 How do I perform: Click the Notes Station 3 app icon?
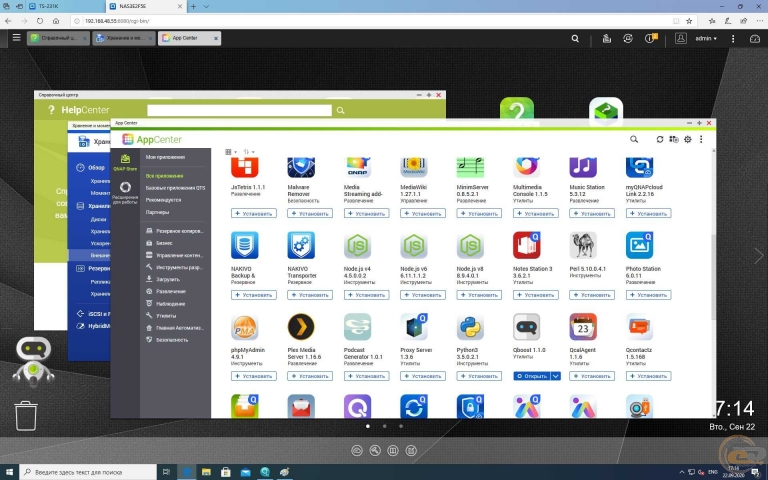527,245
